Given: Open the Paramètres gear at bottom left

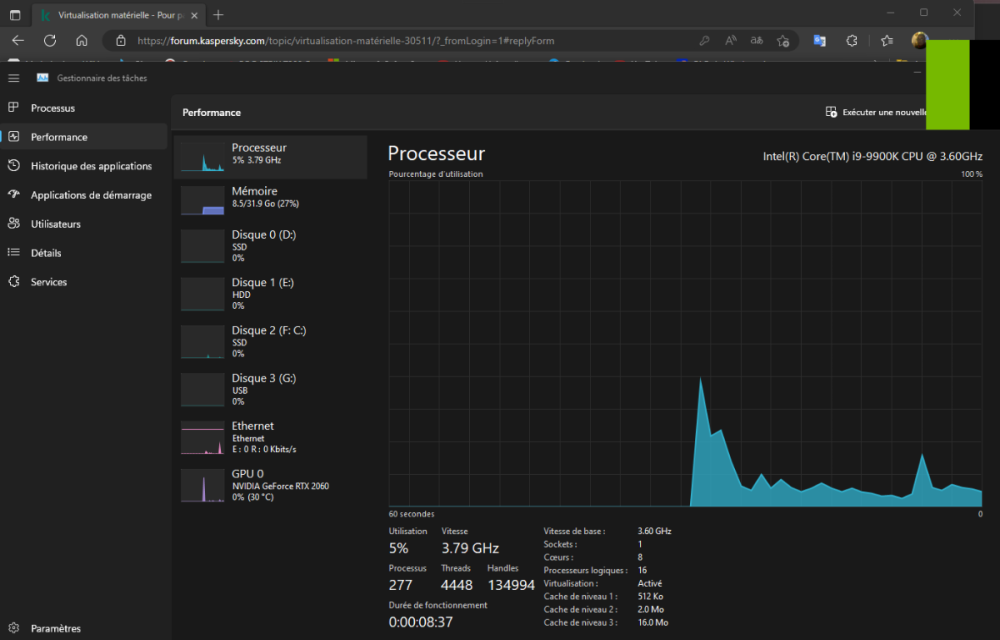Looking at the screenshot, I should pyautogui.click(x=13, y=628).
